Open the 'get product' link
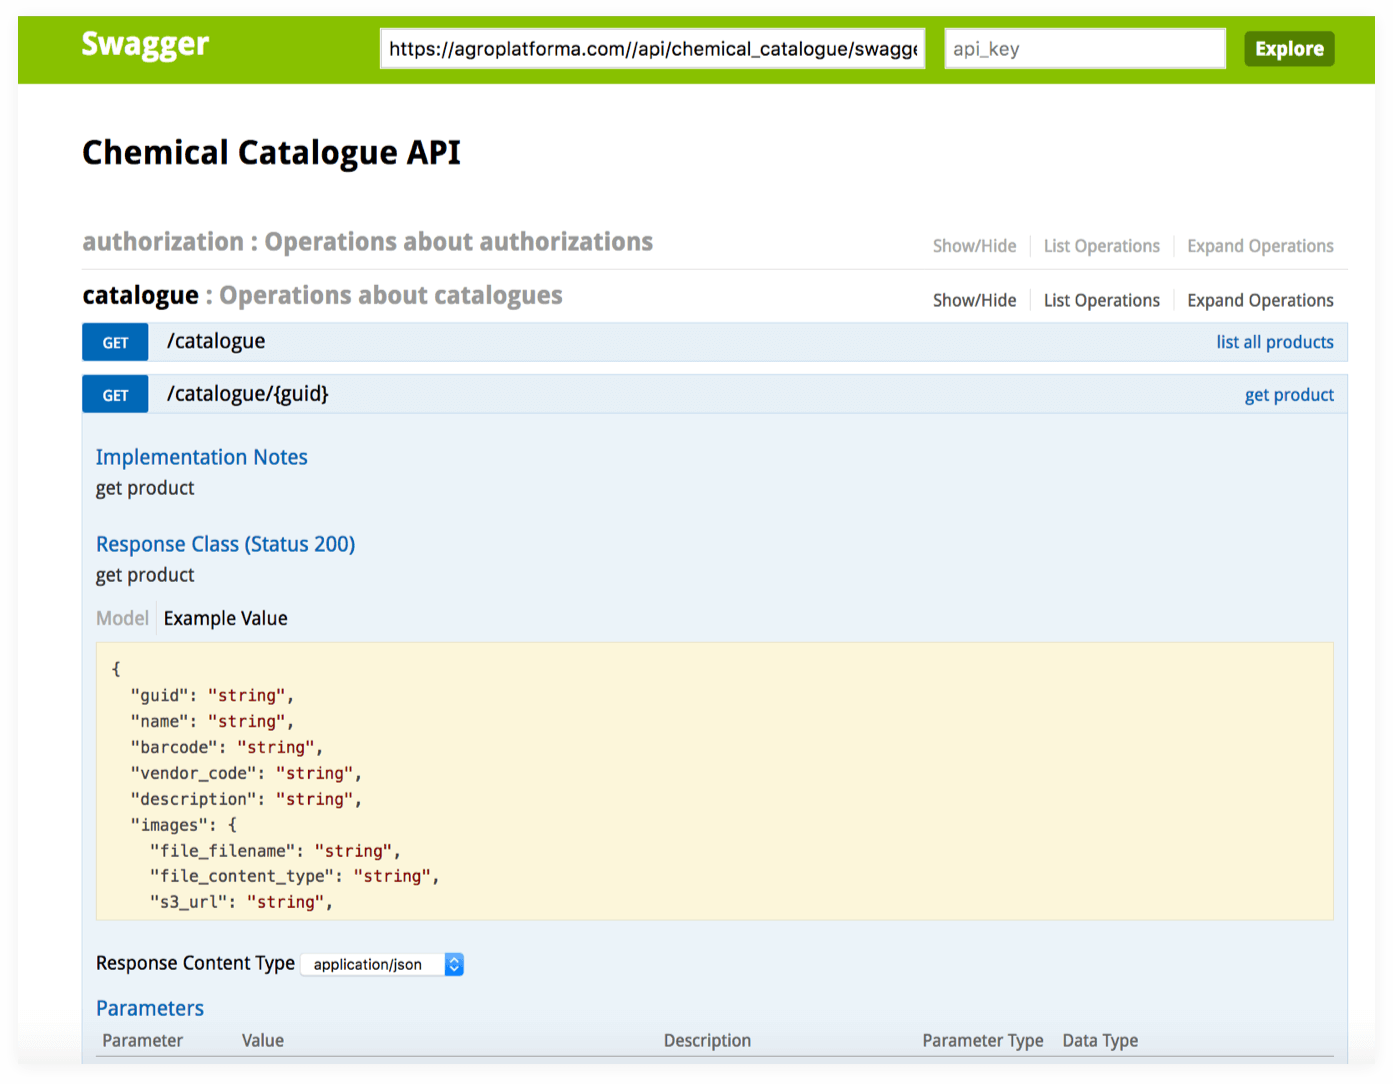1393x1084 pixels. coord(1289,395)
